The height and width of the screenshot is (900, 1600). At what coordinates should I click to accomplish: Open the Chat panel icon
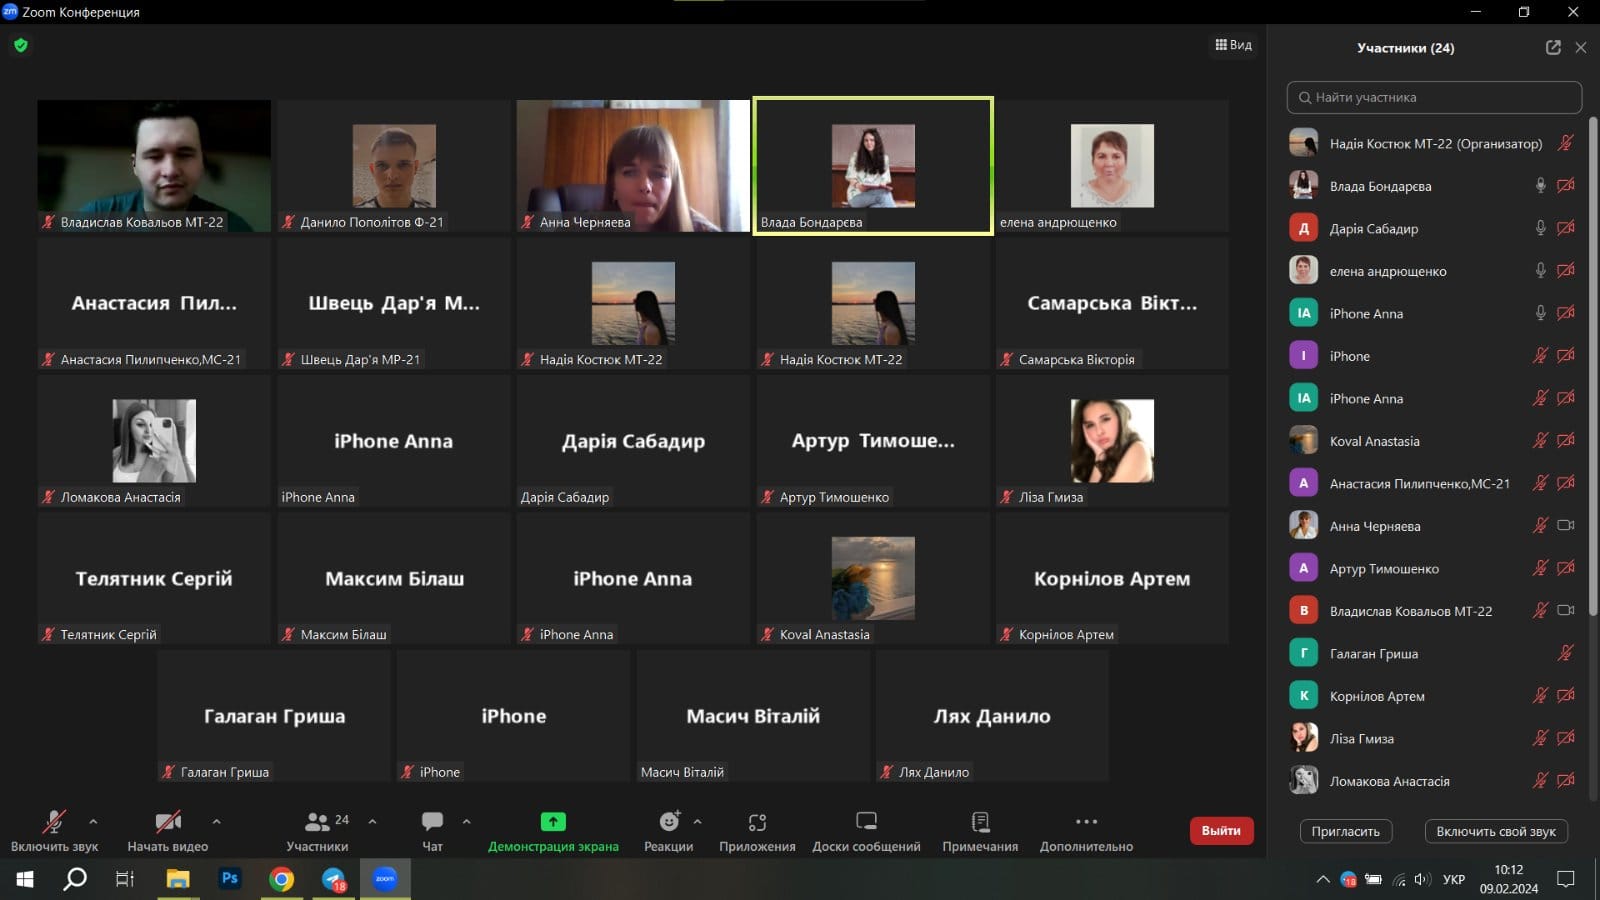point(432,822)
